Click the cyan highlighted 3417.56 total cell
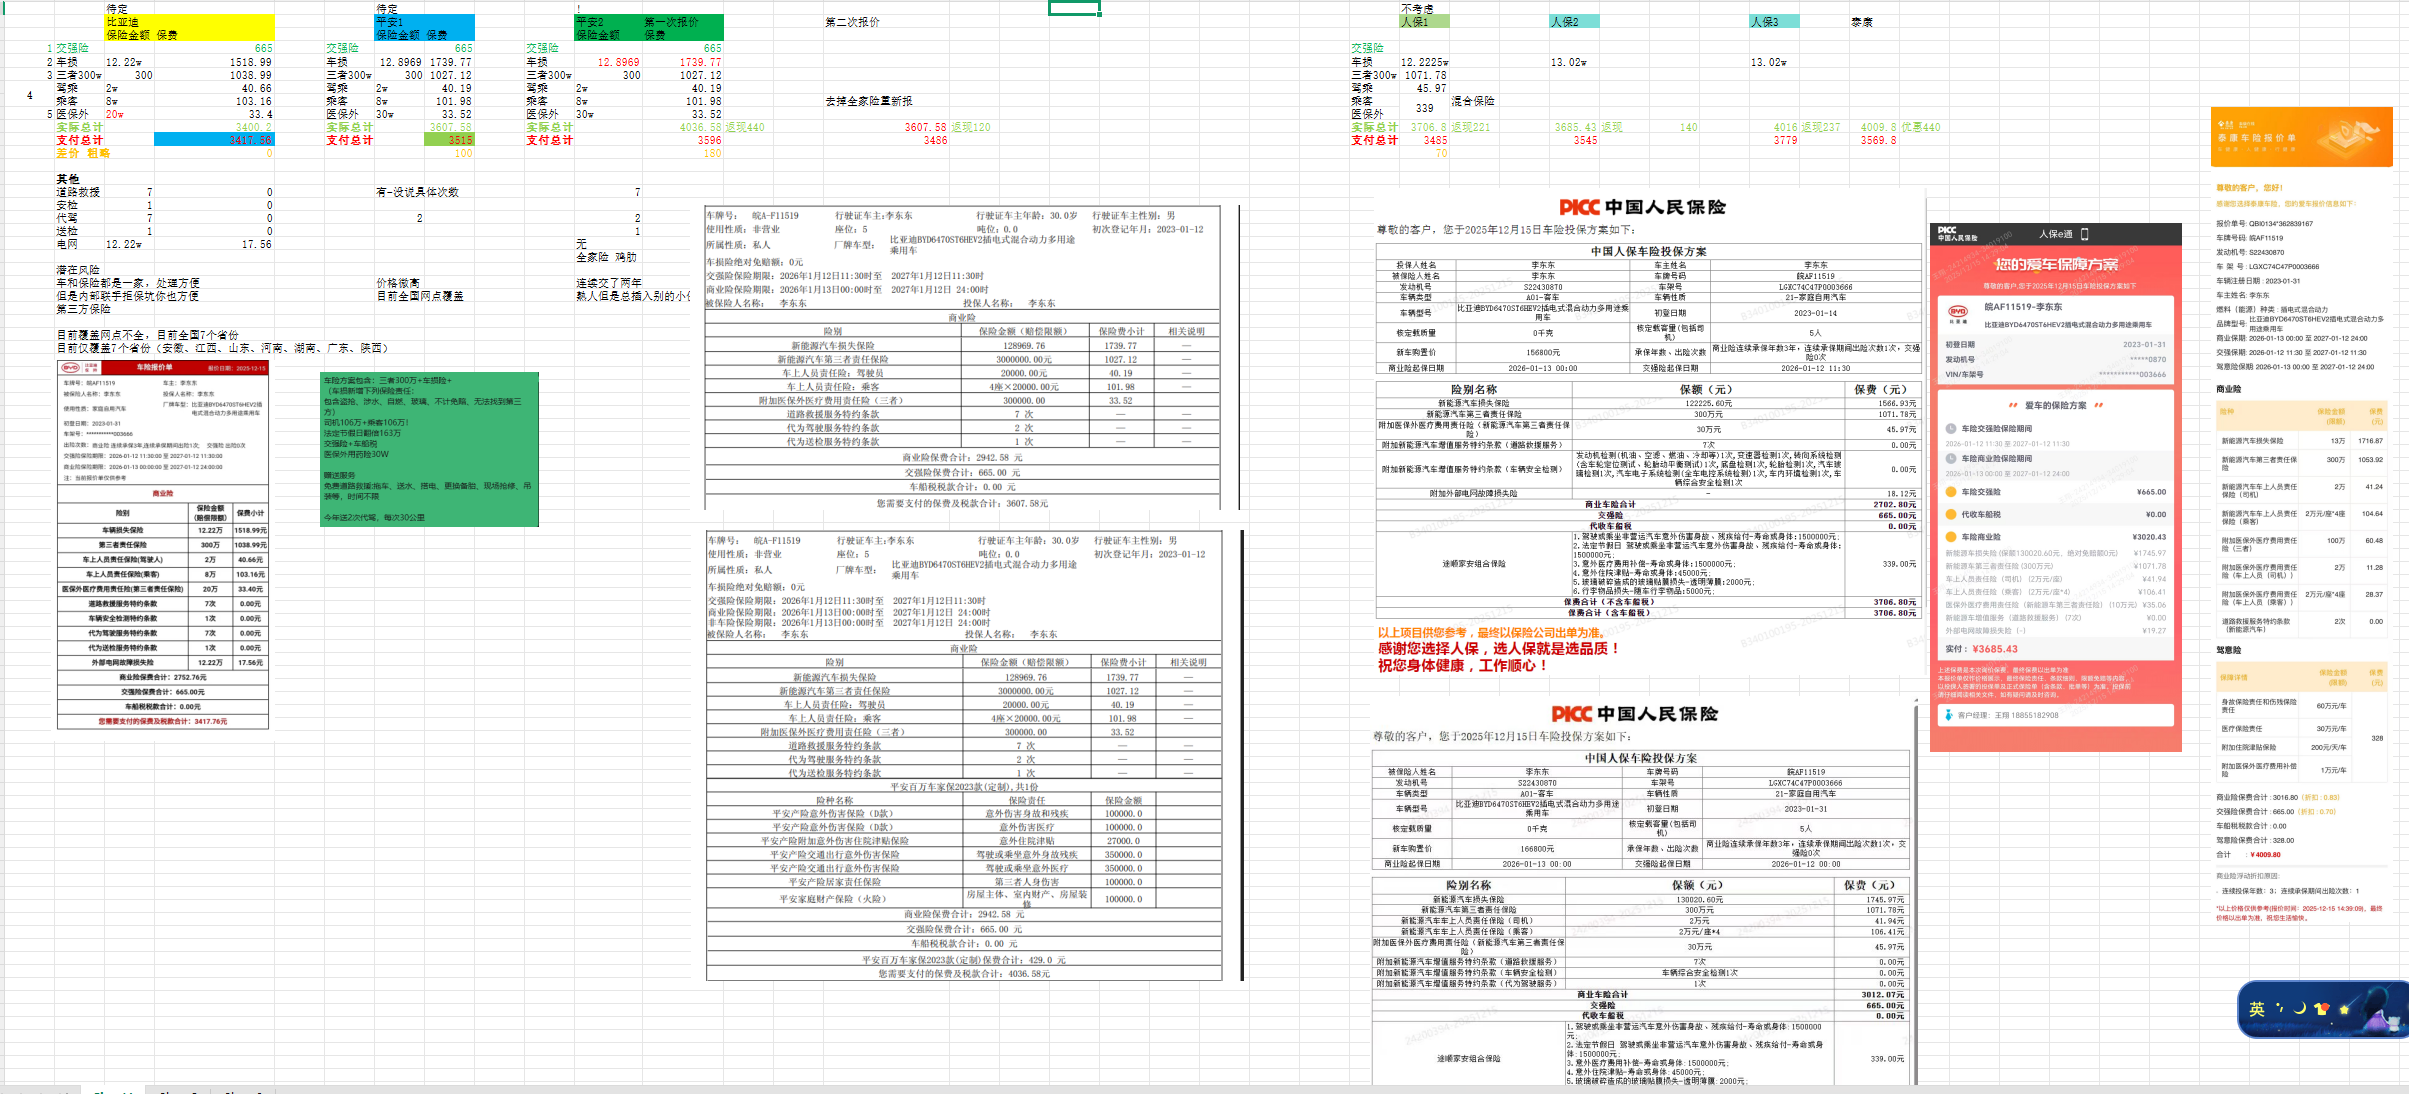Viewport: 2409px width, 1094px height. [x=213, y=140]
